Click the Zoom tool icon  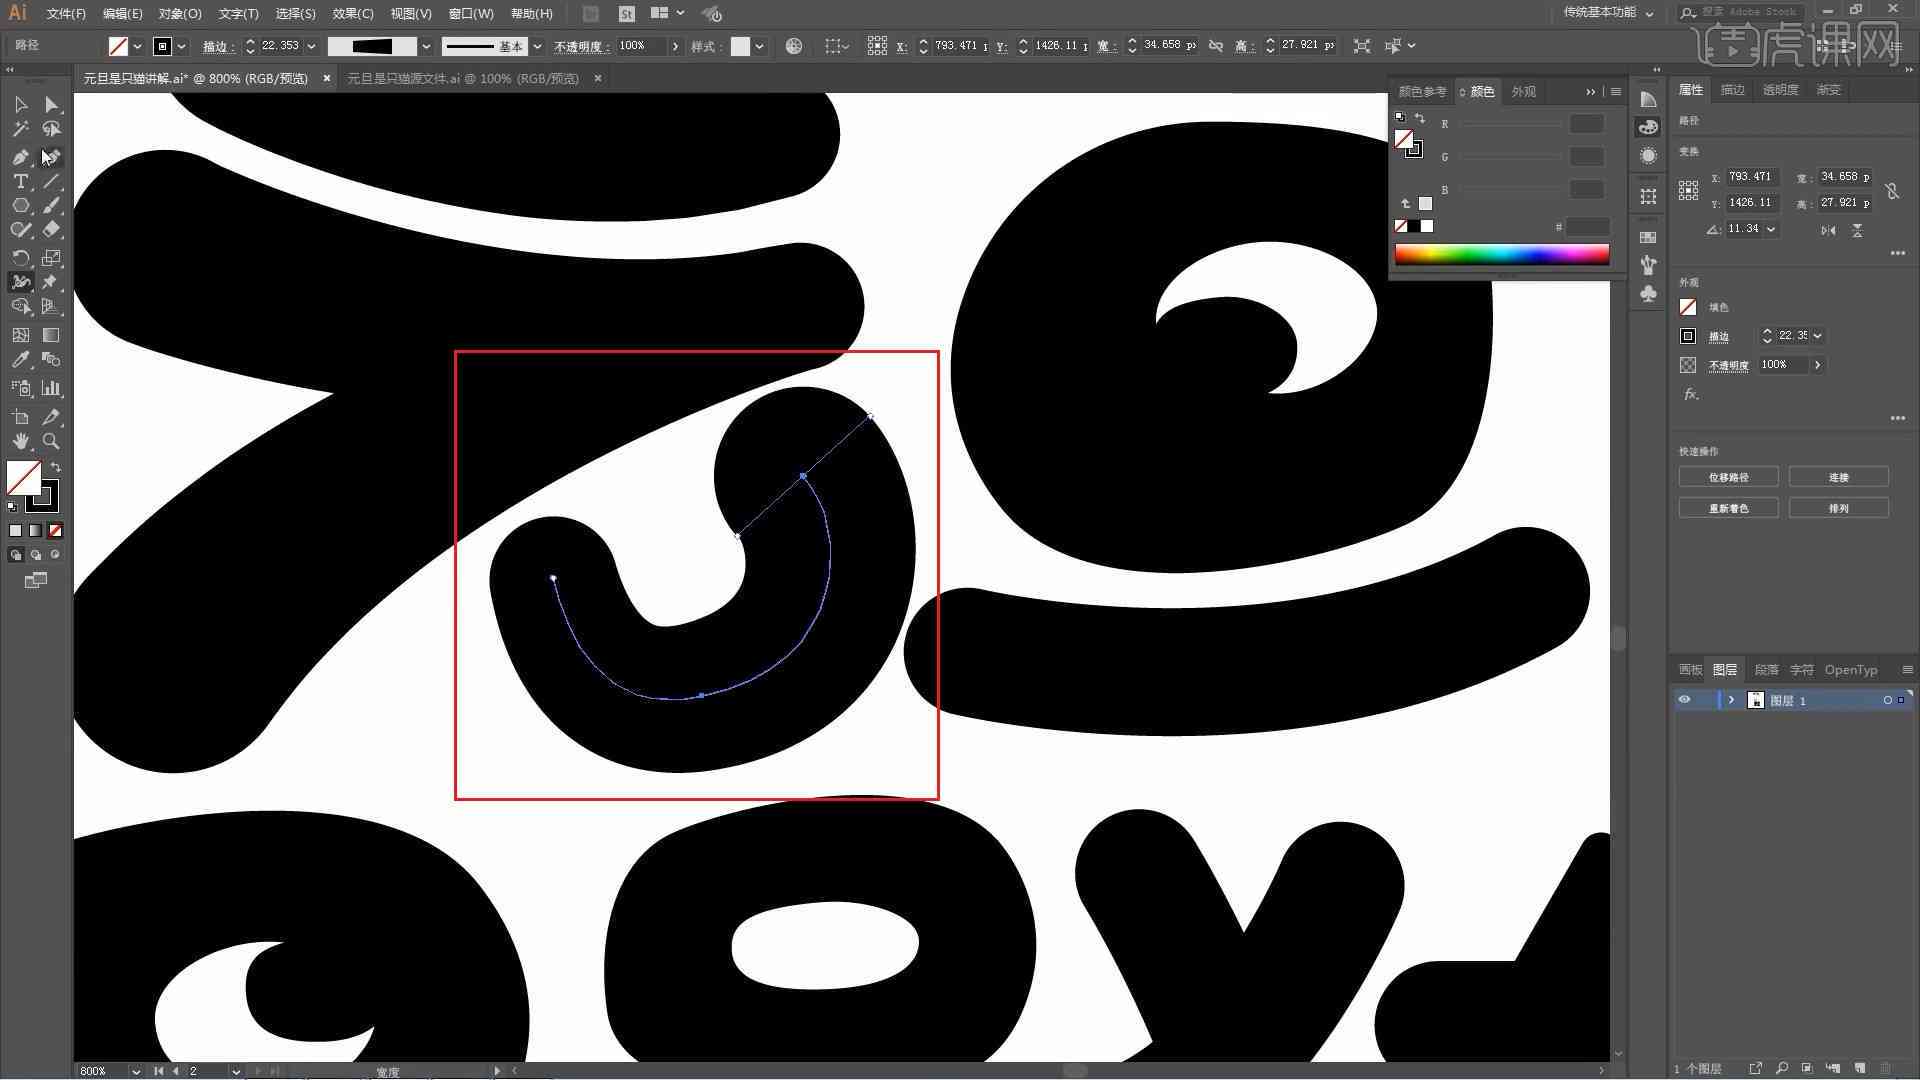[49, 440]
